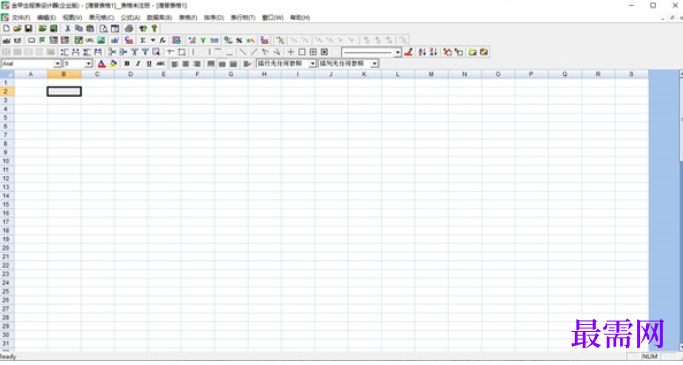Open the 编辑(E) menu
The height and width of the screenshot is (365, 683).
[x=46, y=18]
